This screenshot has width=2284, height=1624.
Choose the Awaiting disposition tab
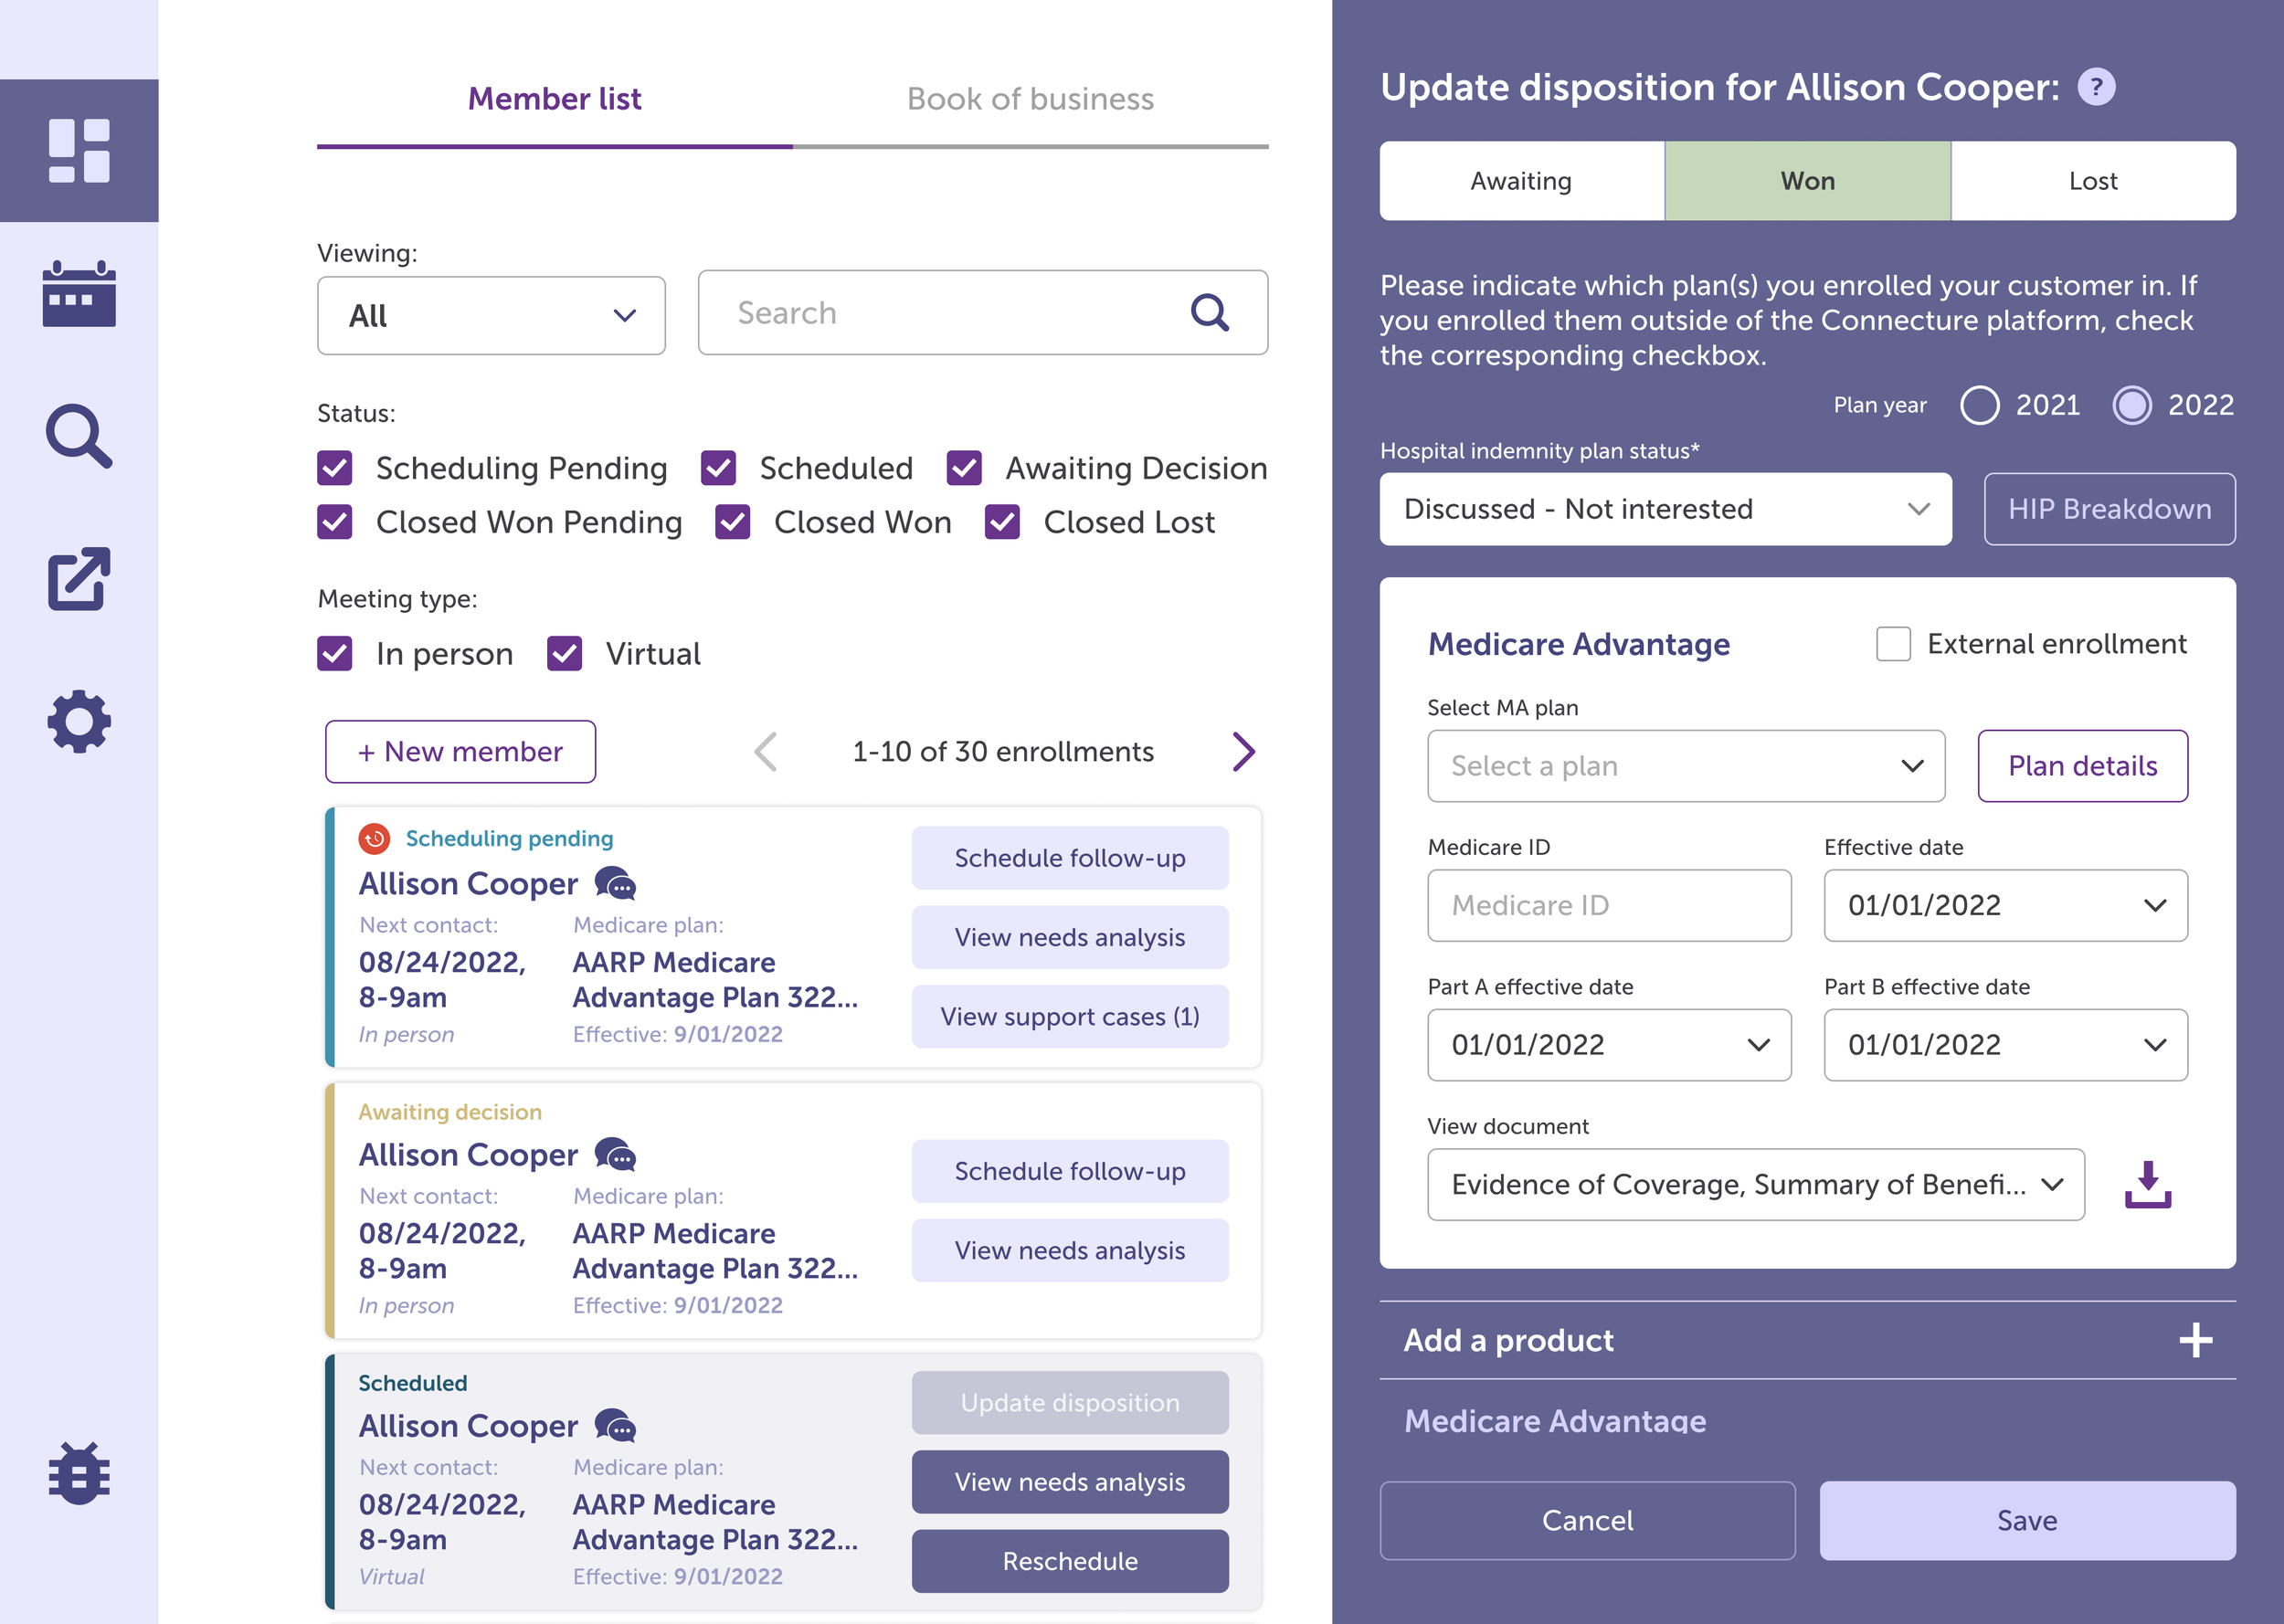point(1521,181)
